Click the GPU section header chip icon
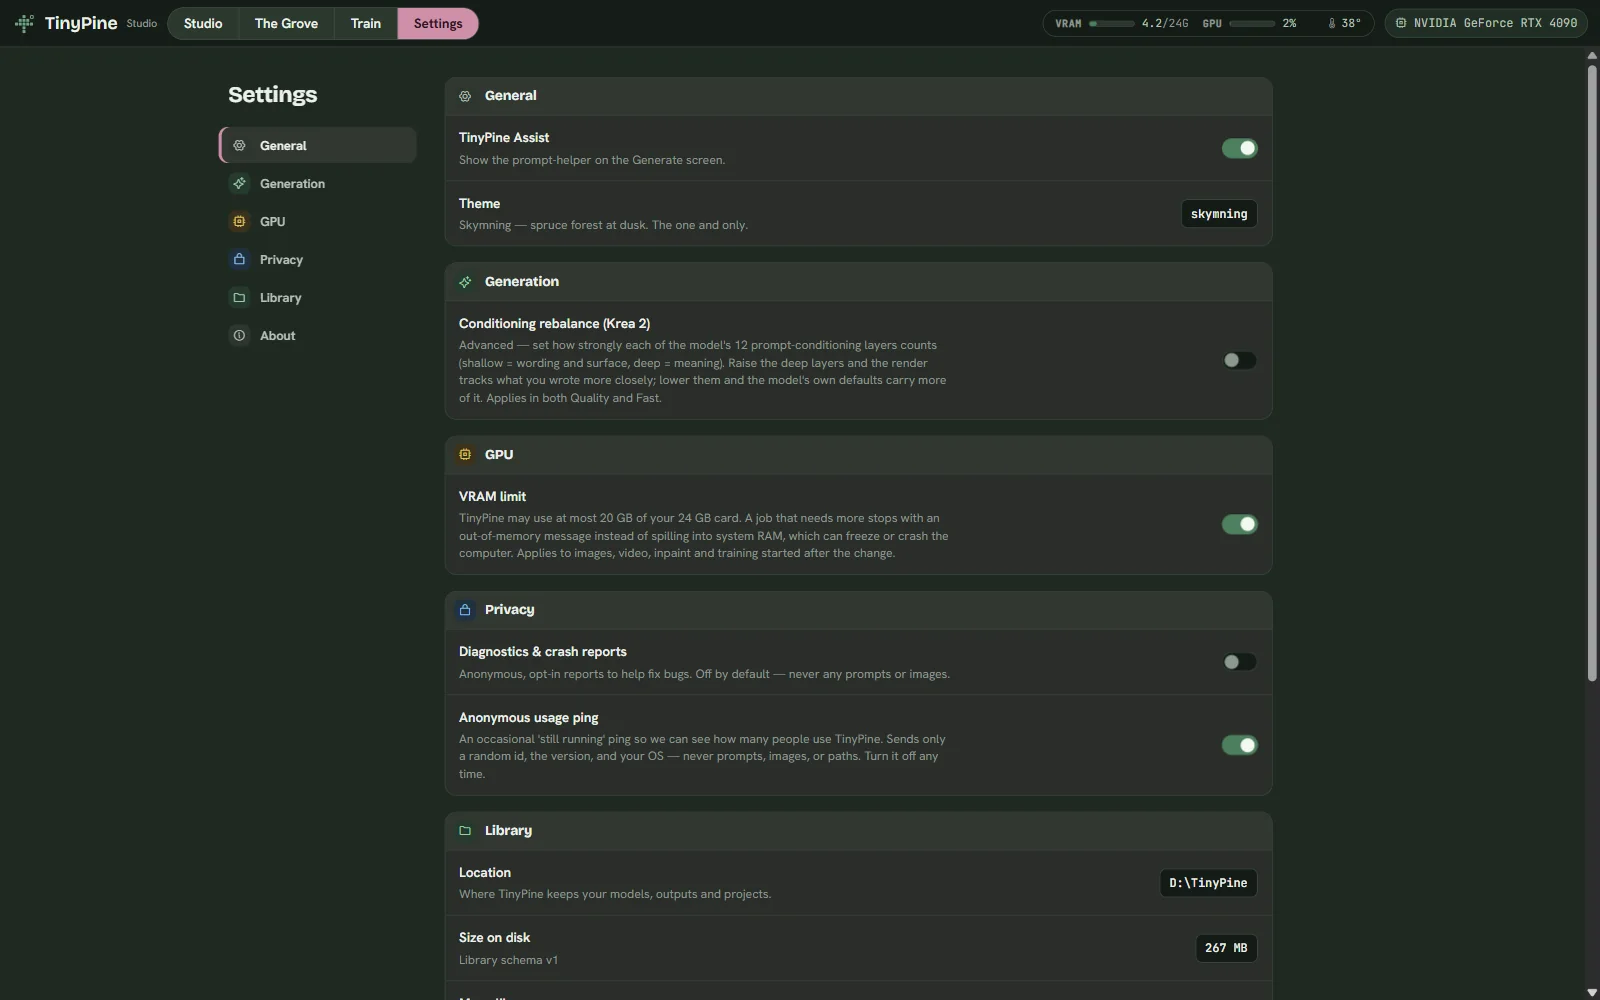This screenshot has height=1000, width=1600. click(x=465, y=454)
